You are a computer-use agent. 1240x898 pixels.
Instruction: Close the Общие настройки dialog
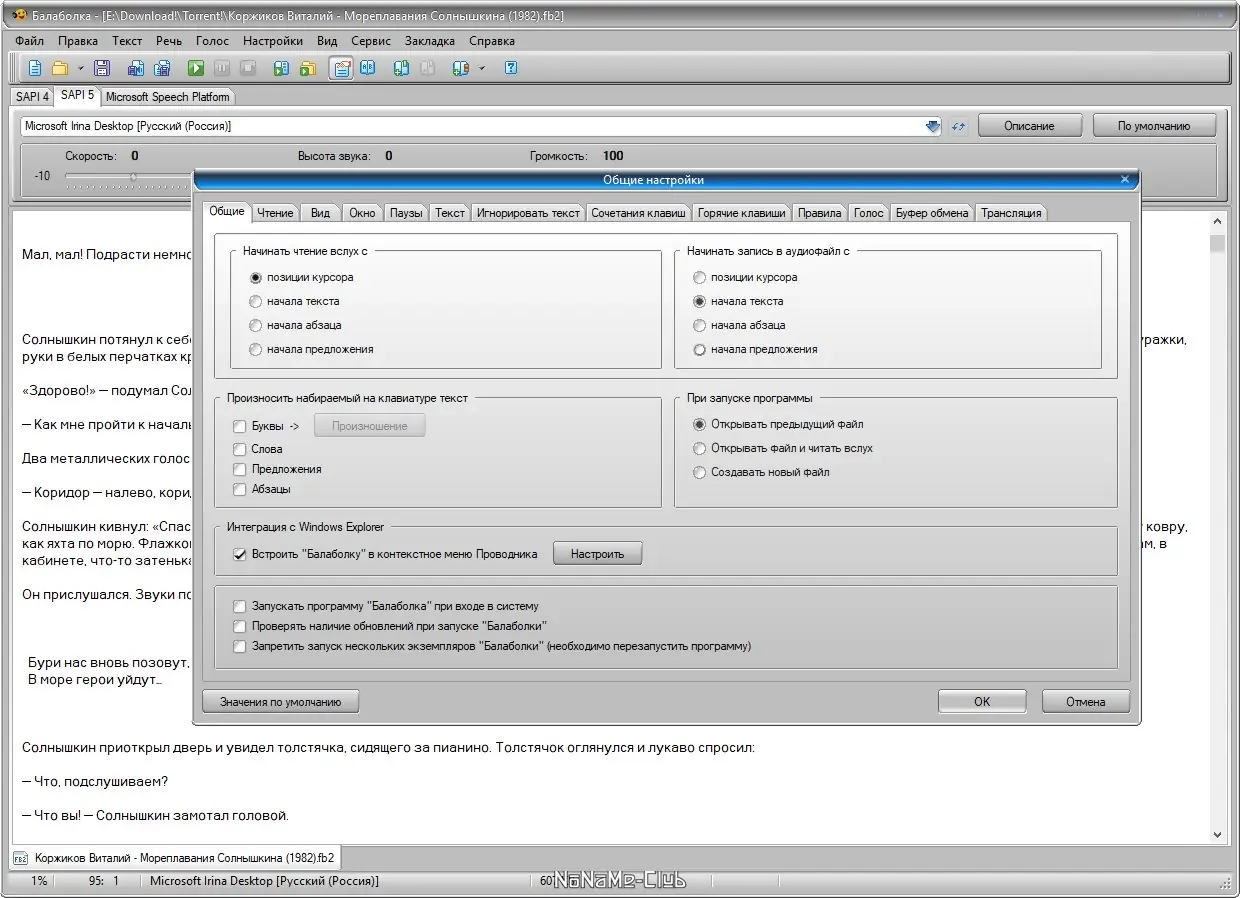[x=1125, y=179]
